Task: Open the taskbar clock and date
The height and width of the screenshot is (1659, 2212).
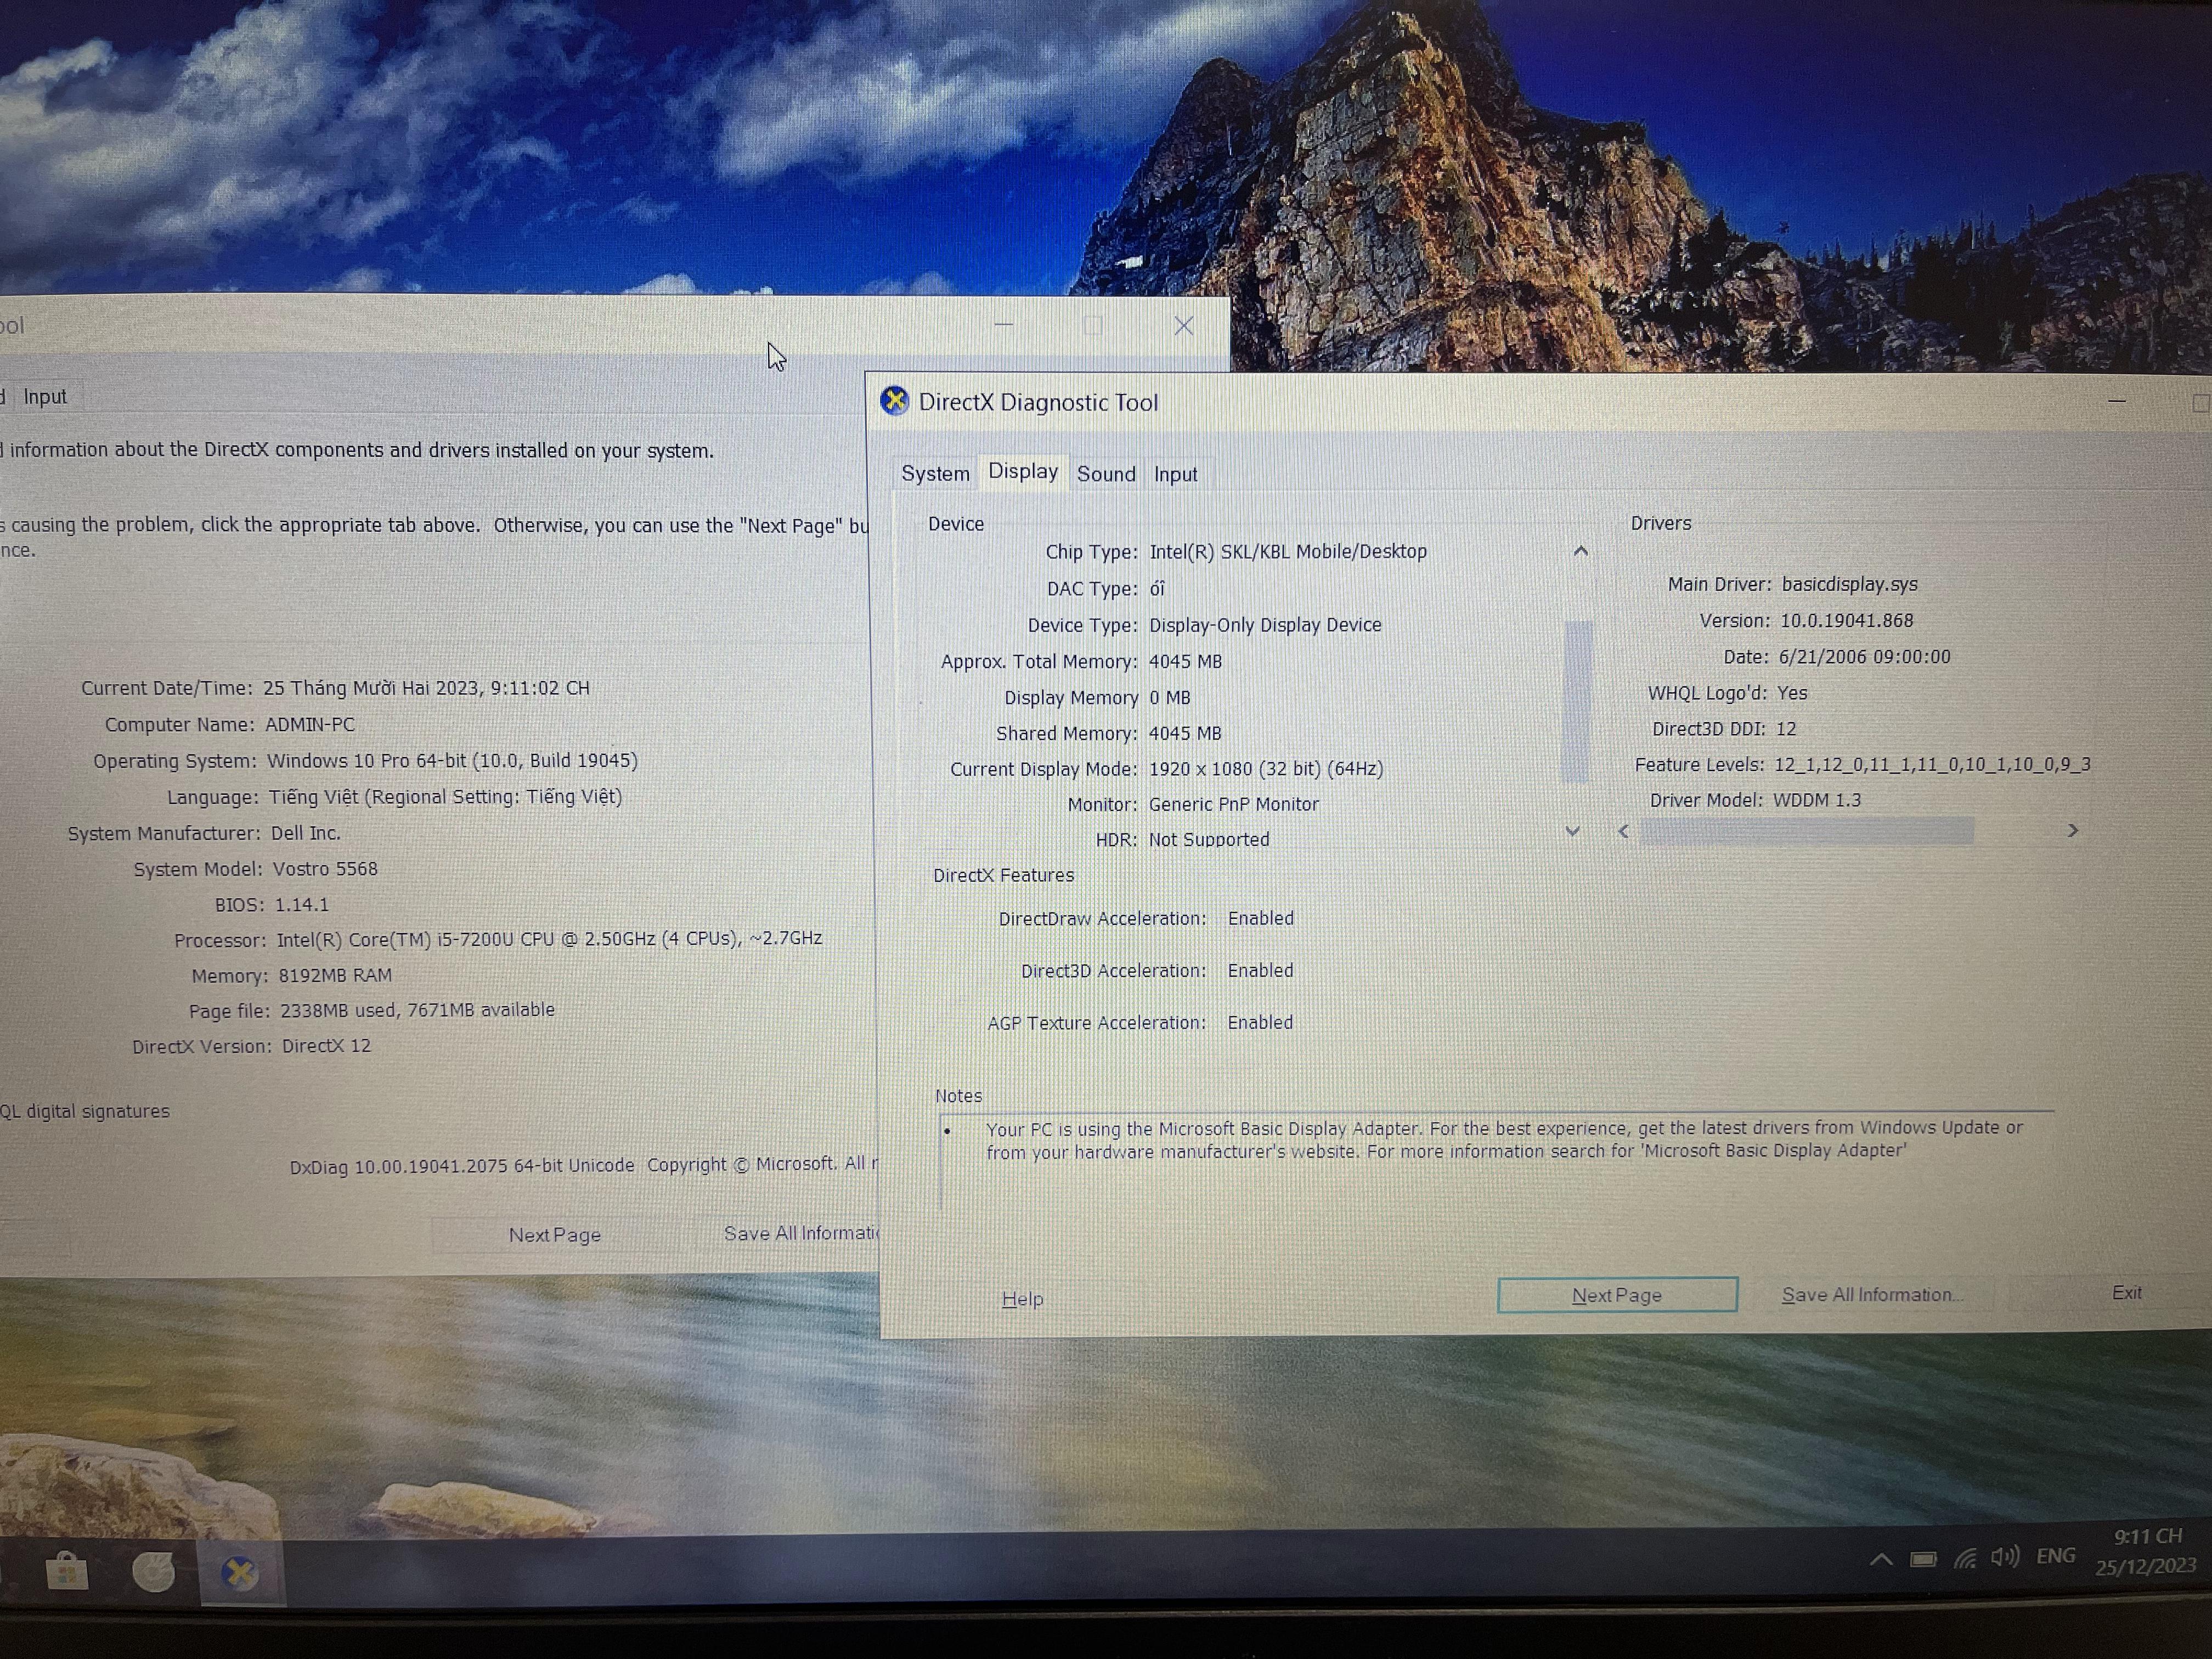Action: (2146, 1551)
